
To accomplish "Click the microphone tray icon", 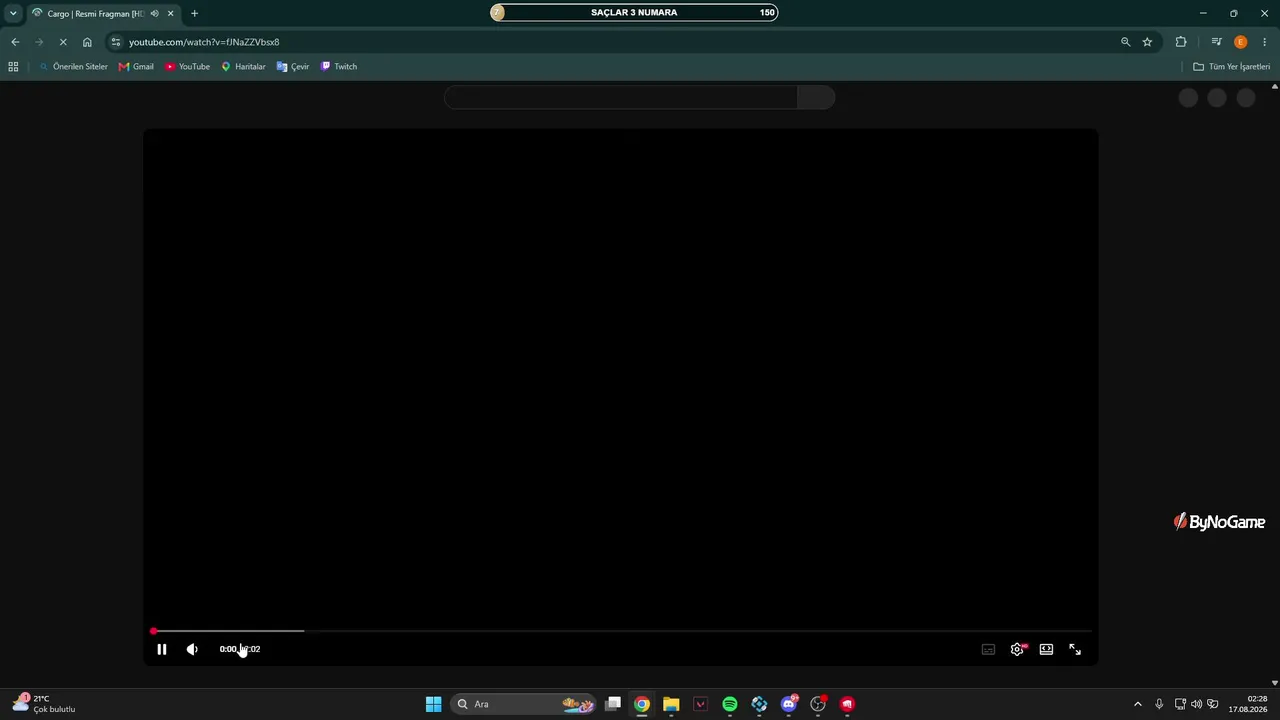I will (x=1159, y=704).
